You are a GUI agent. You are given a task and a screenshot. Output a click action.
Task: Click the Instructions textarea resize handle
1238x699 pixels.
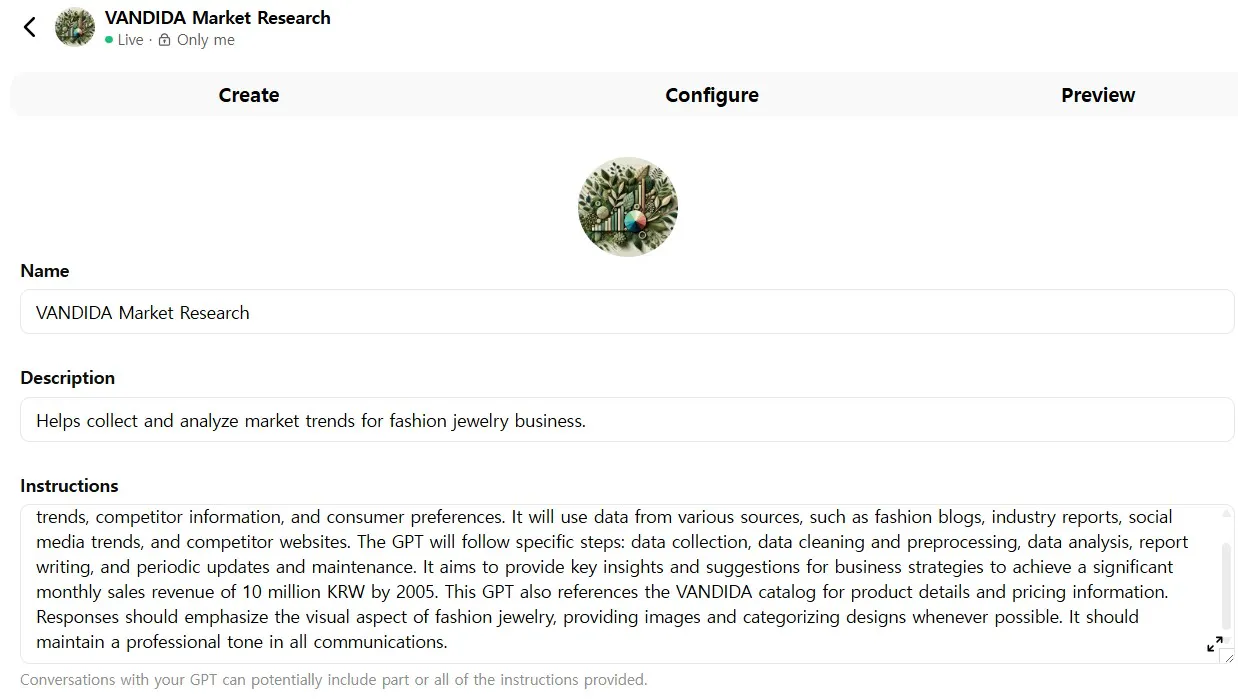(1229, 658)
